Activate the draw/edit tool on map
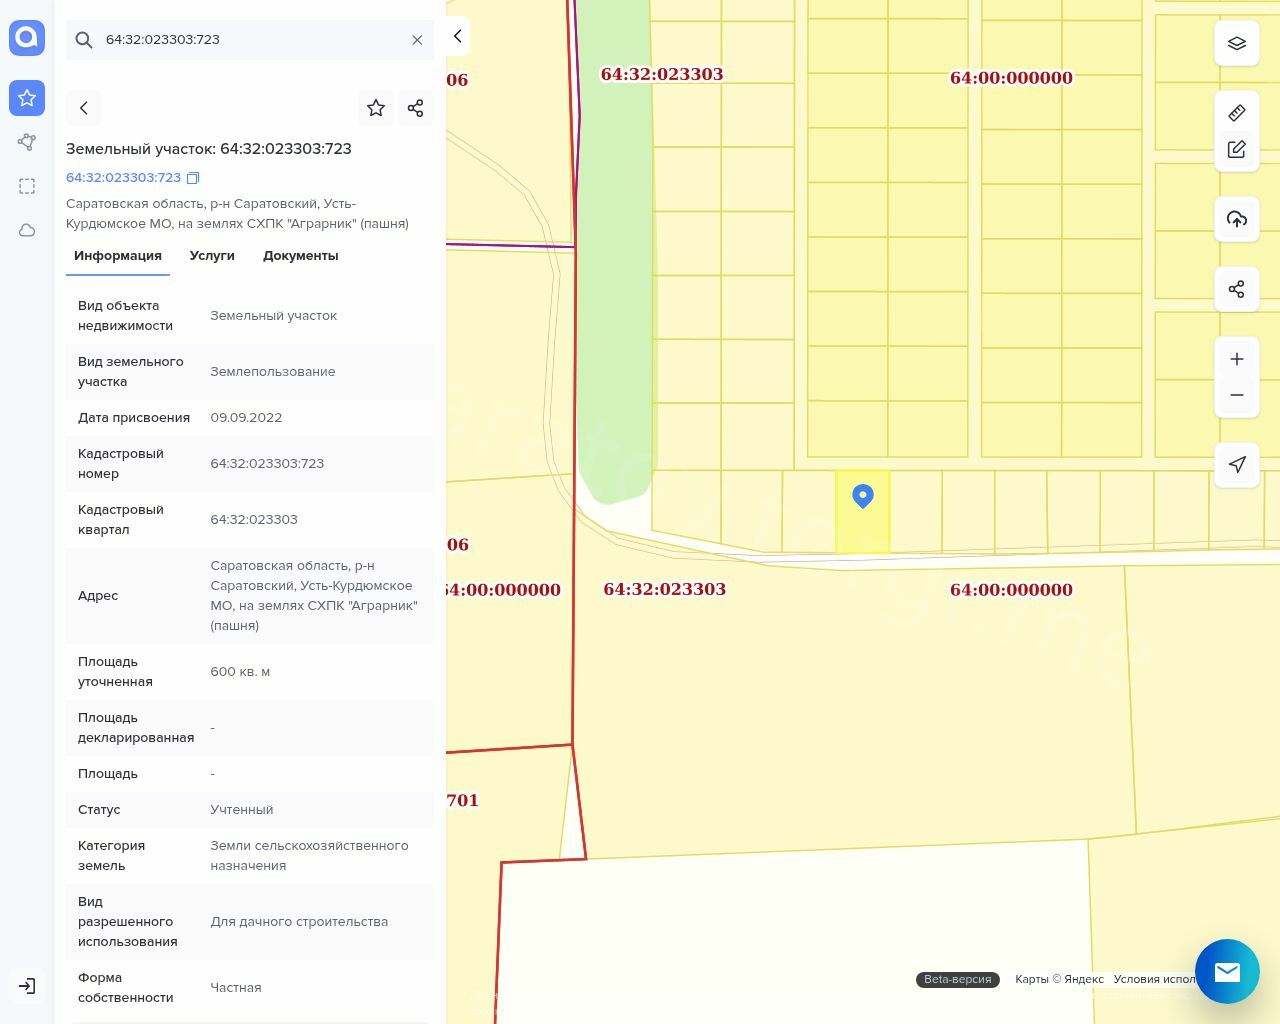 1237,150
